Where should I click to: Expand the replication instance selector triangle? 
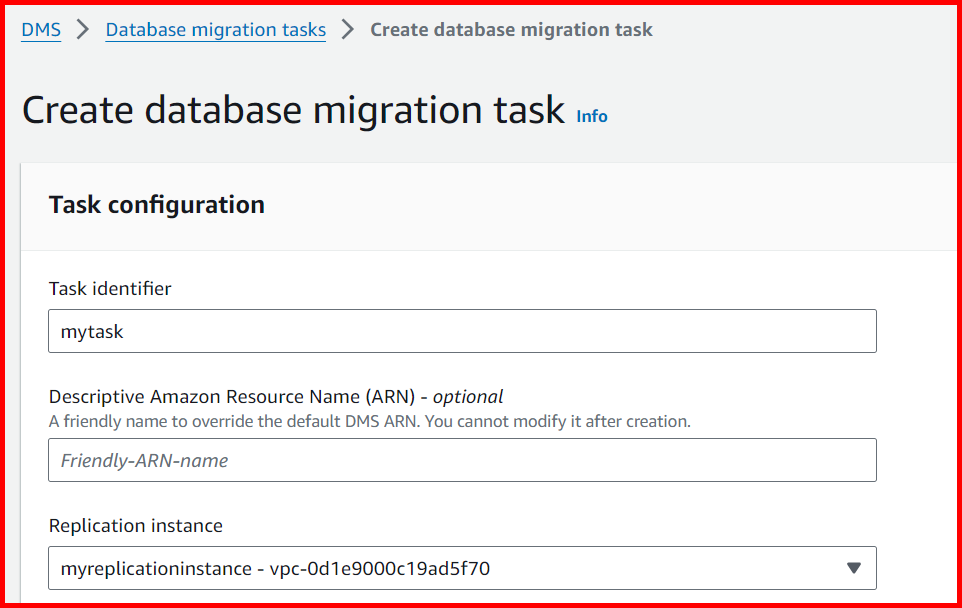click(854, 567)
